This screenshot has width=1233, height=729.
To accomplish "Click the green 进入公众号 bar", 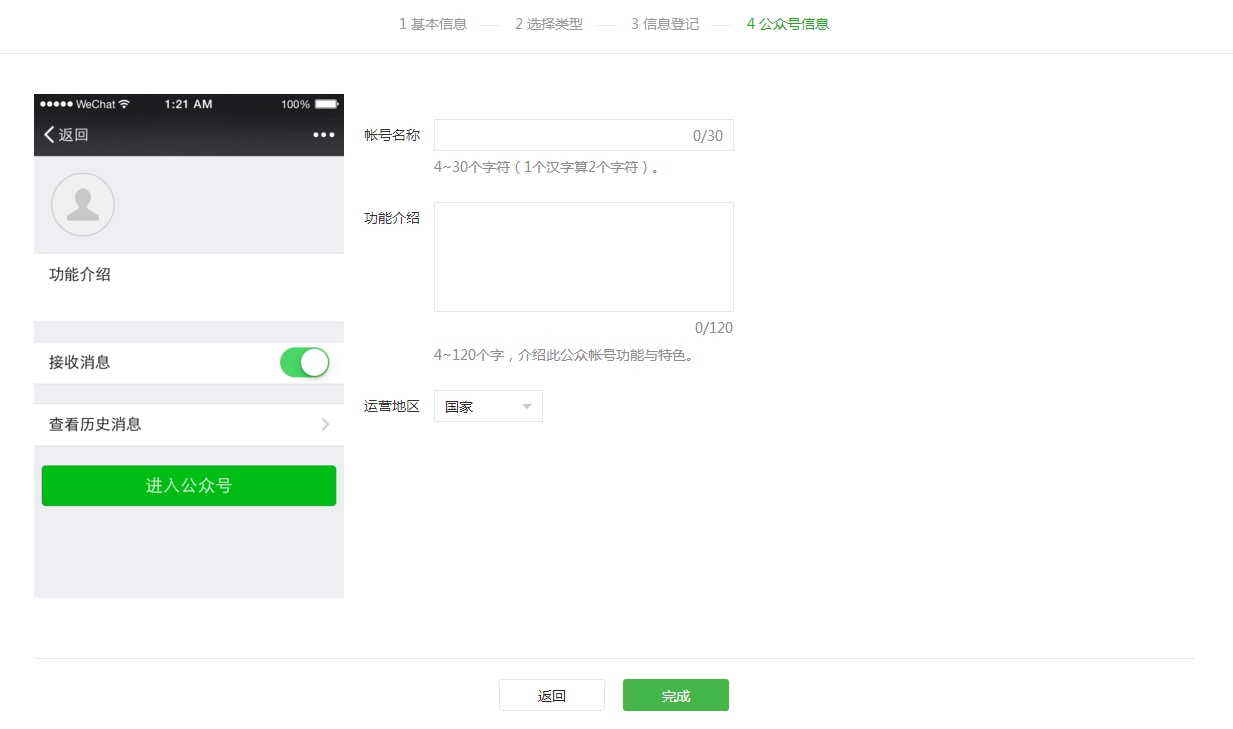I will [x=188, y=485].
